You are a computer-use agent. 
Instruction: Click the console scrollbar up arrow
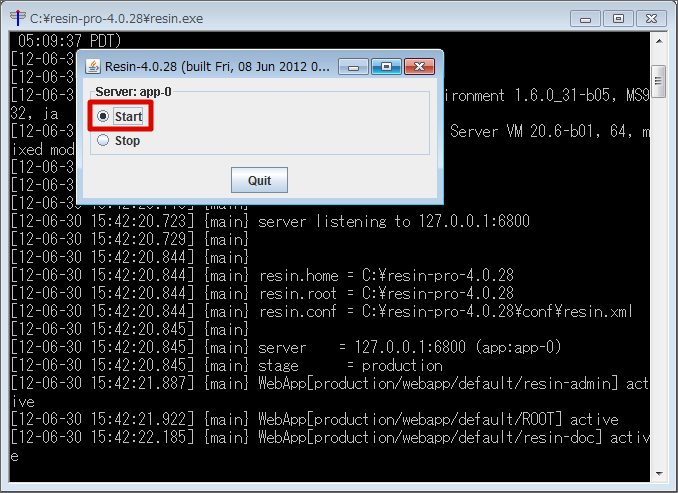(x=659, y=41)
